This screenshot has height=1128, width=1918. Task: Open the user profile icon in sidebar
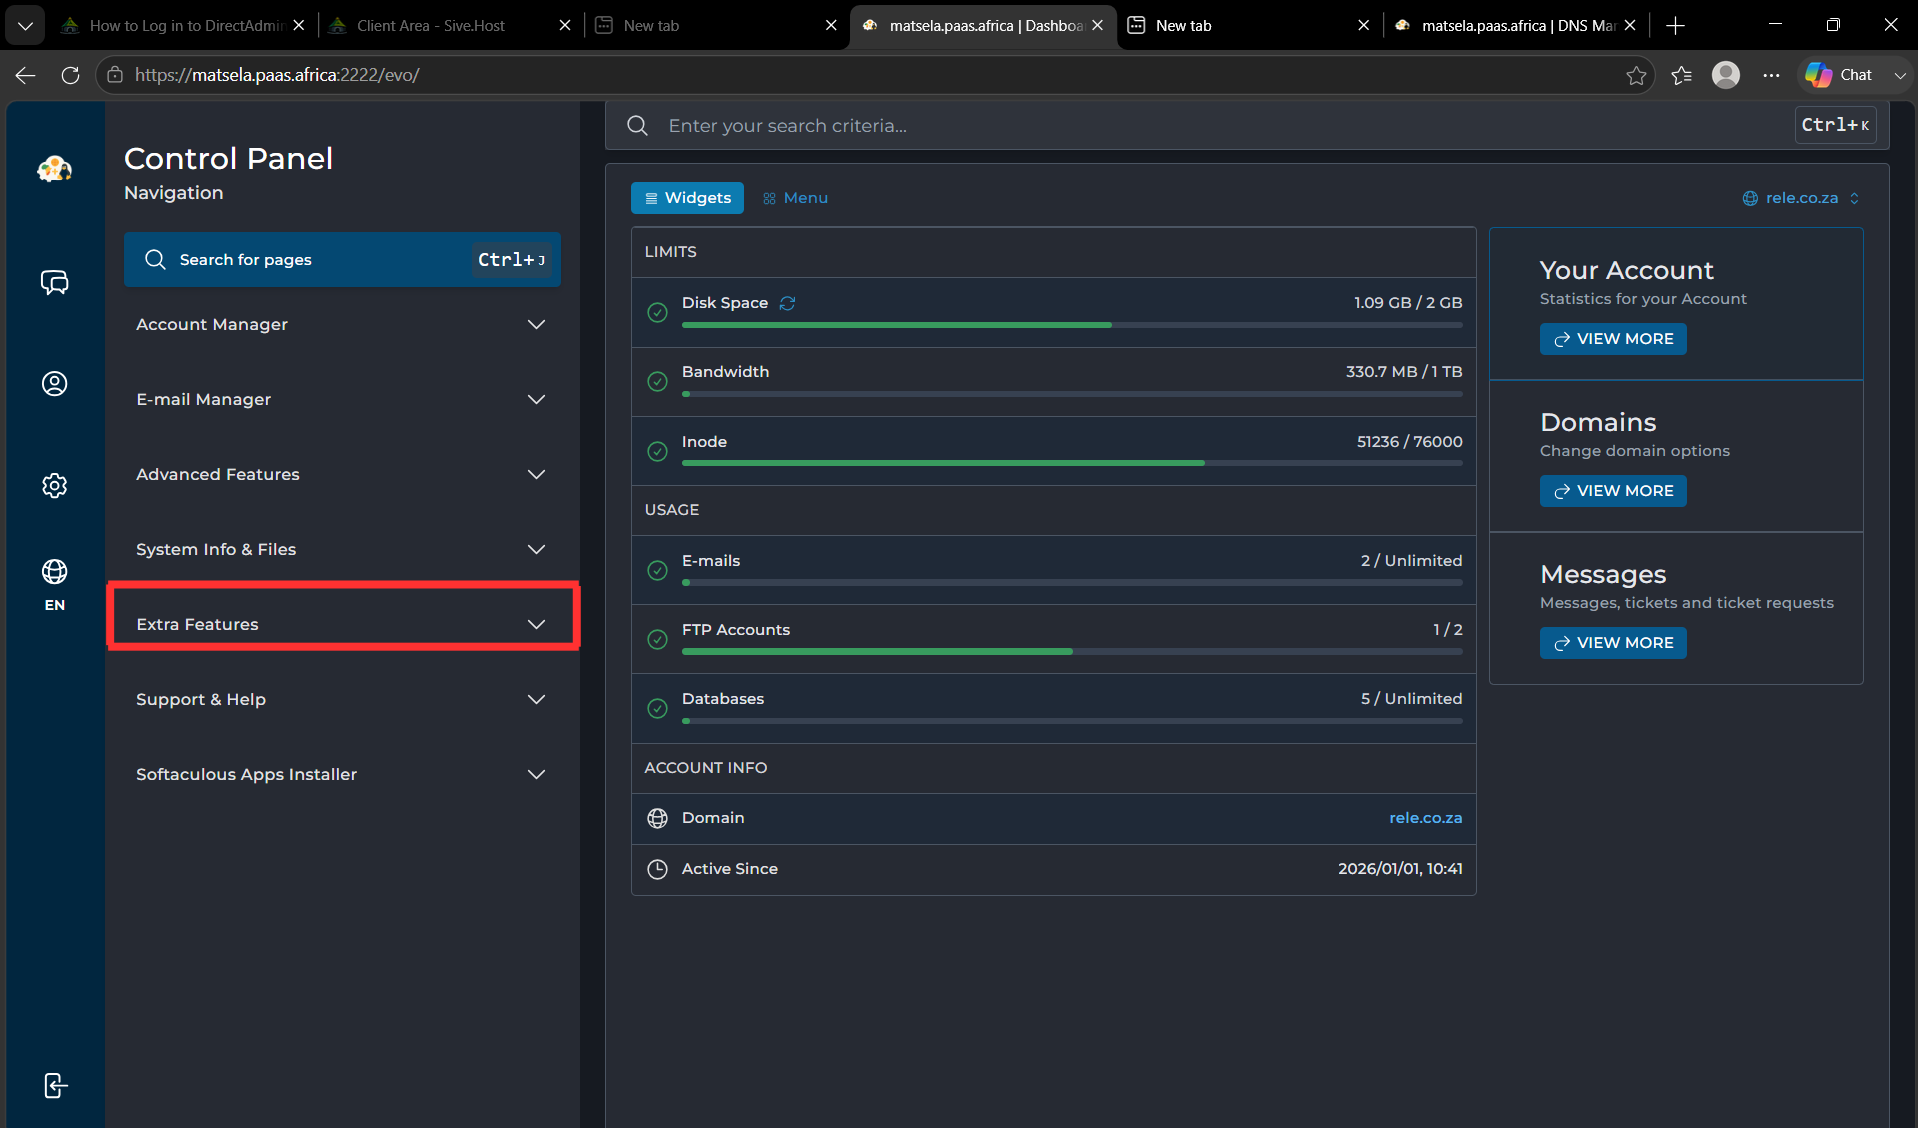click(x=54, y=384)
